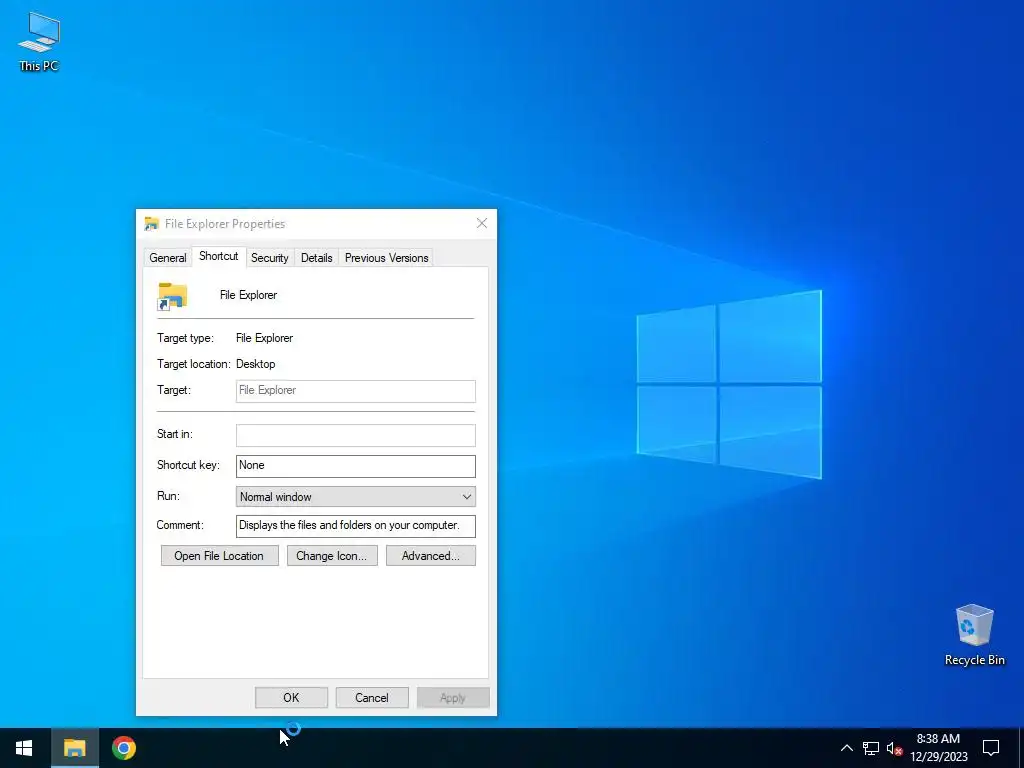This screenshot has height=768, width=1024.
Task: Click the Start in input field
Action: [x=355, y=435]
